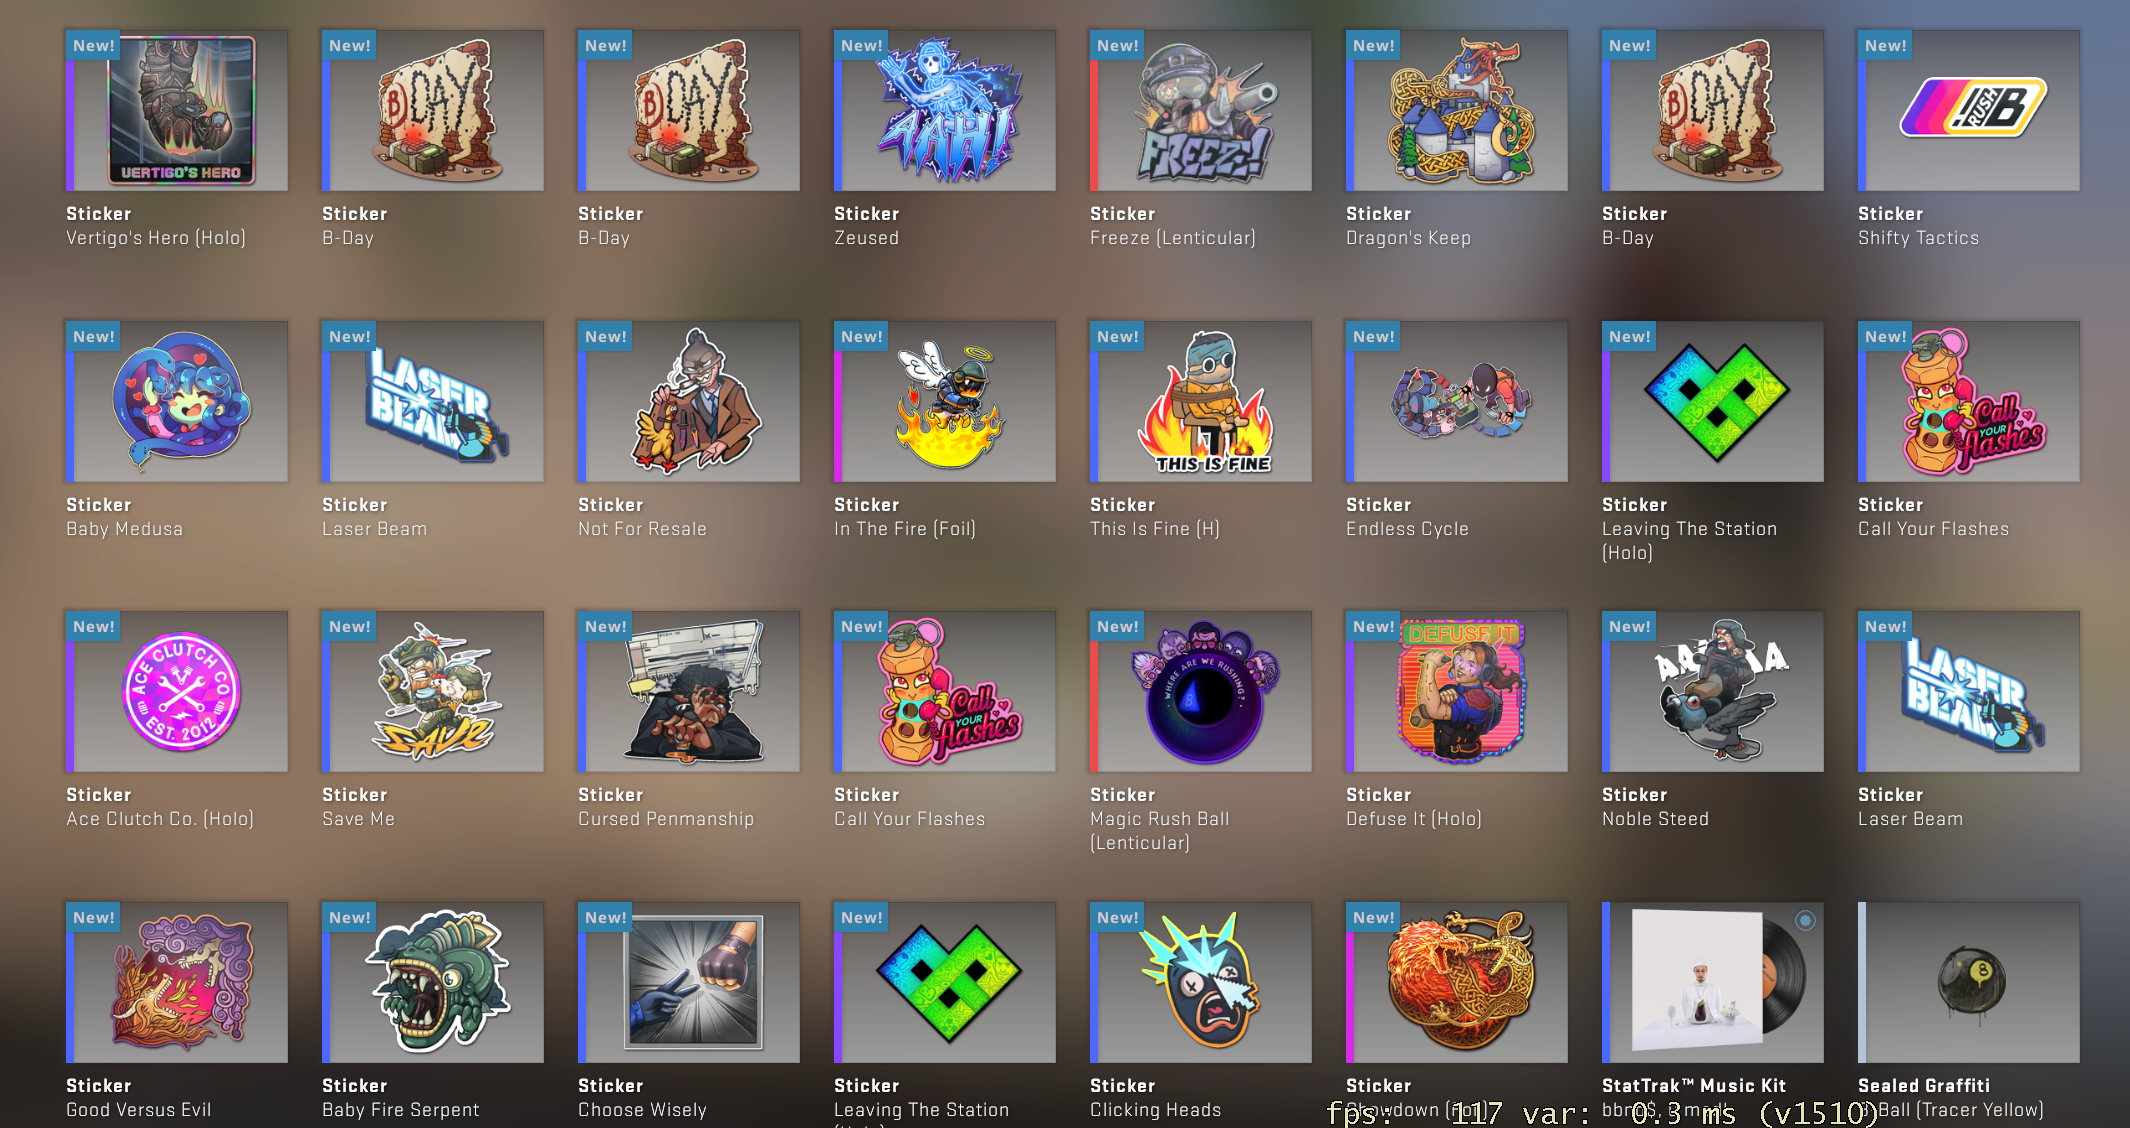Pick Laser Beam sticker beside Noble Steed
2130x1128 pixels.
pyautogui.click(x=1969, y=691)
